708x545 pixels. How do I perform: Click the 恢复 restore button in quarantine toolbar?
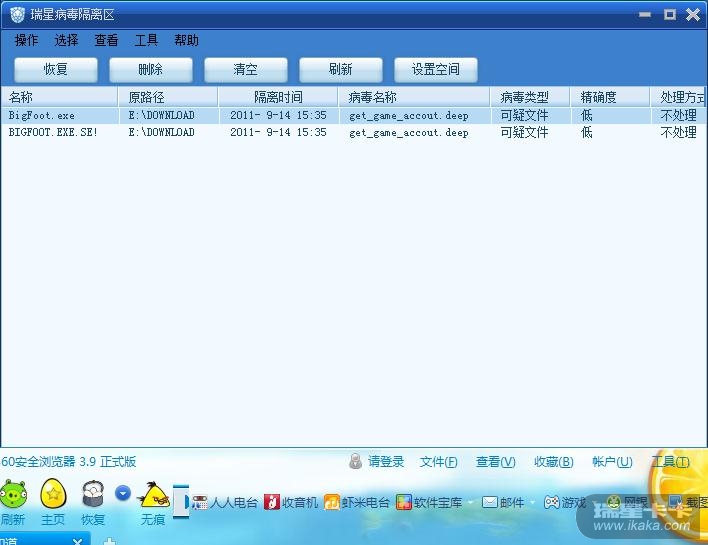click(x=56, y=70)
